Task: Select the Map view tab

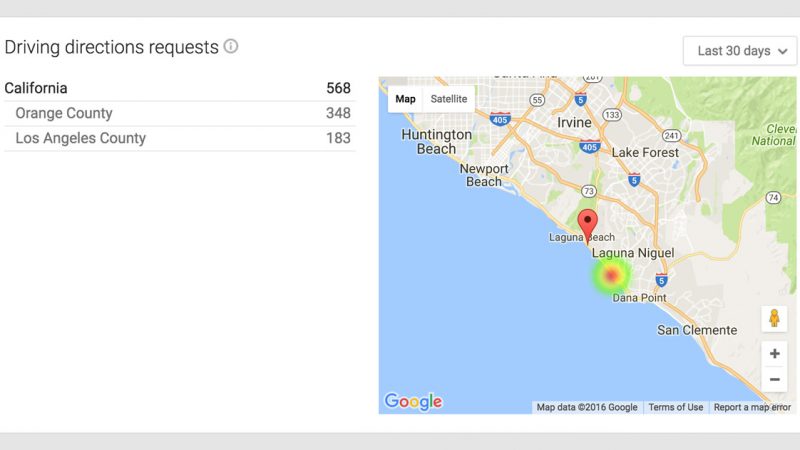Action: [405, 99]
